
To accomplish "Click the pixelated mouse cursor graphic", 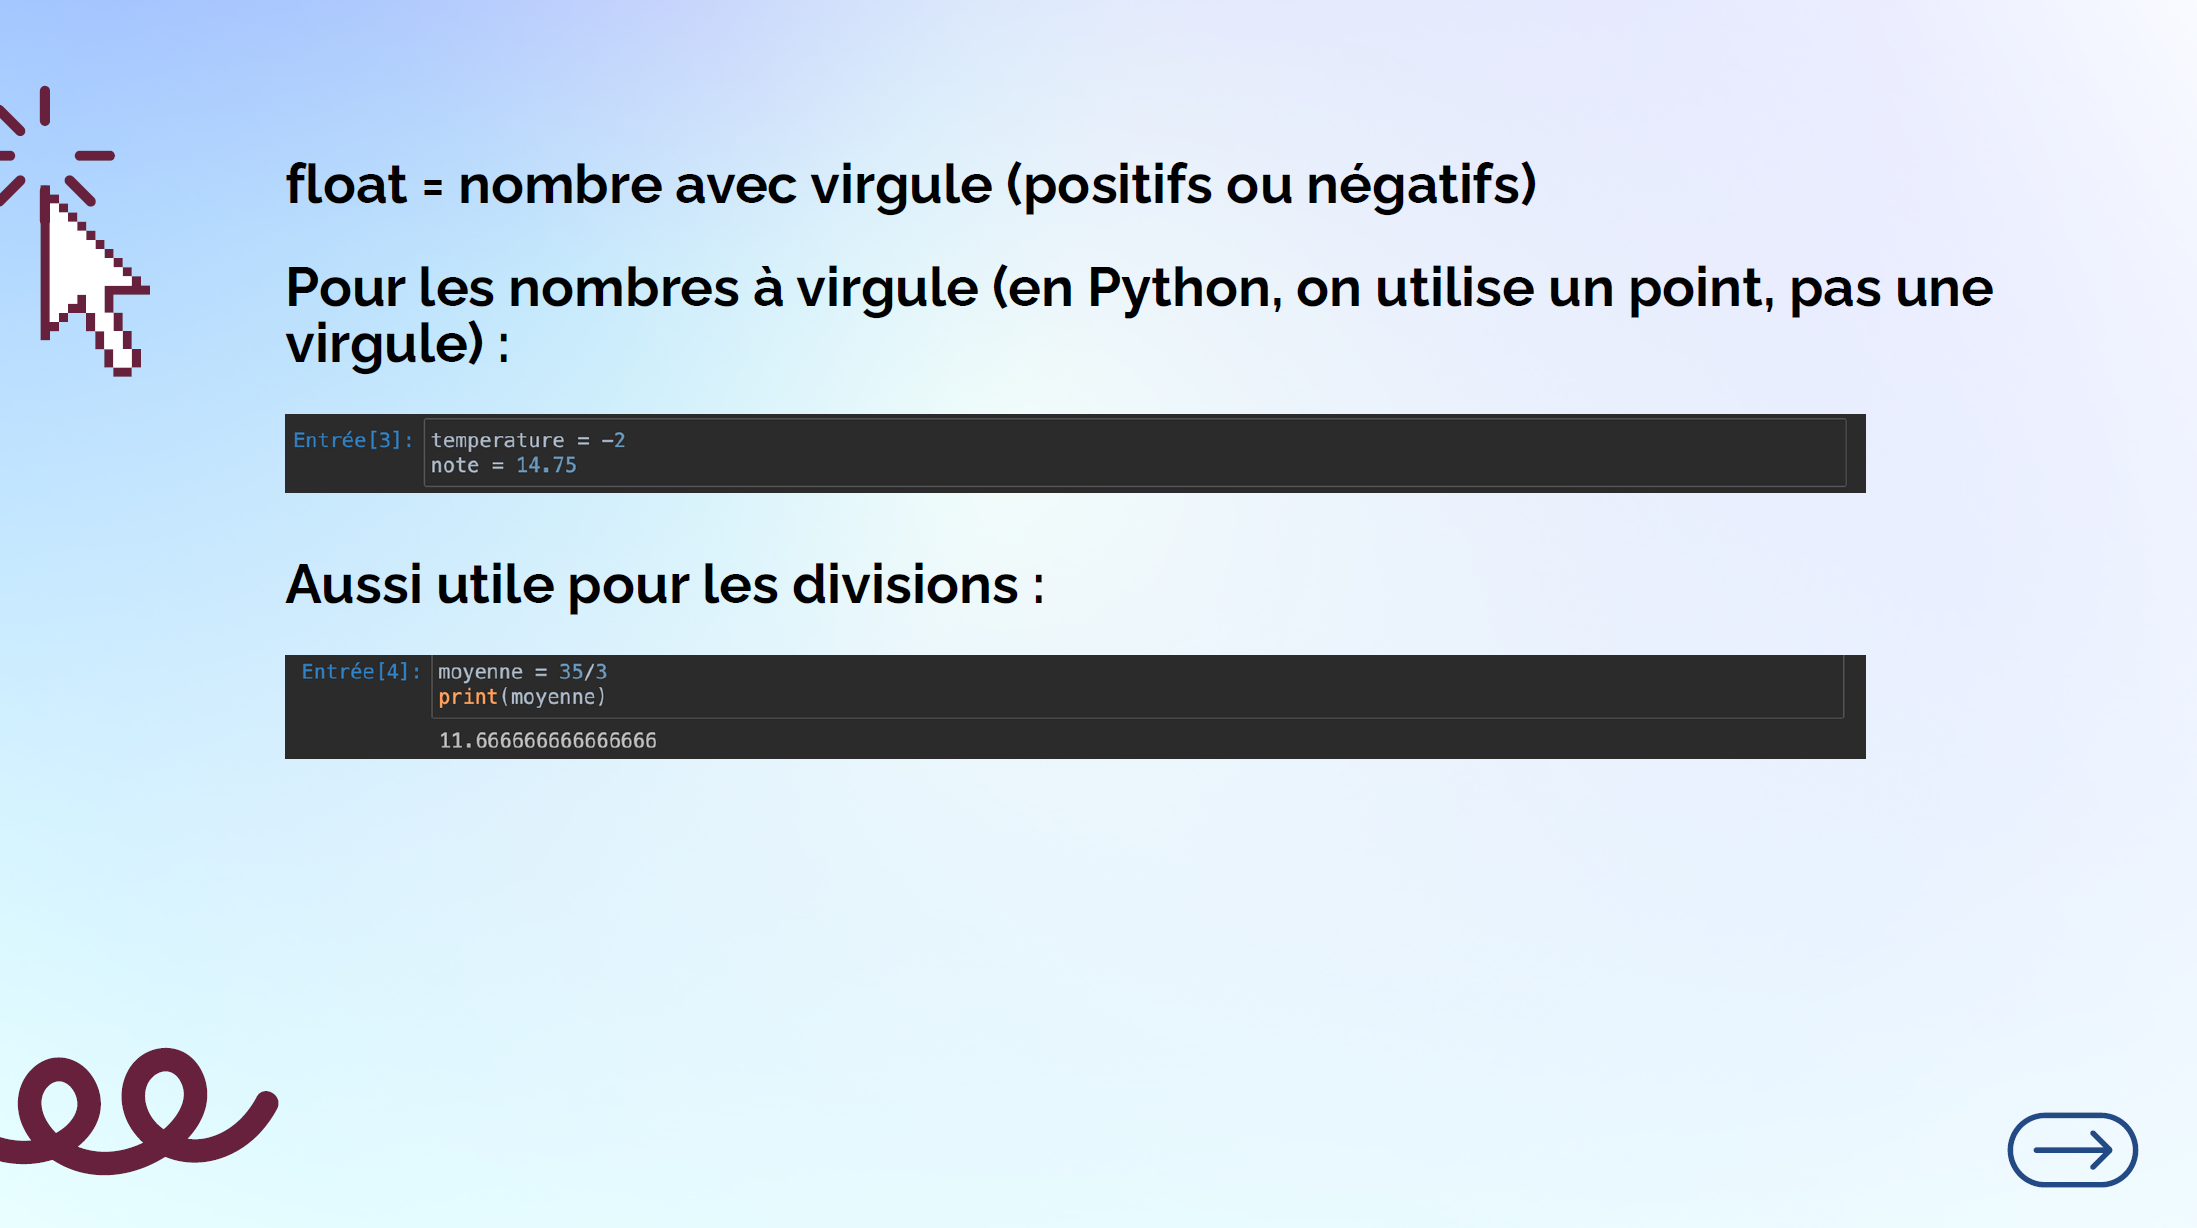I will (88, 284).
